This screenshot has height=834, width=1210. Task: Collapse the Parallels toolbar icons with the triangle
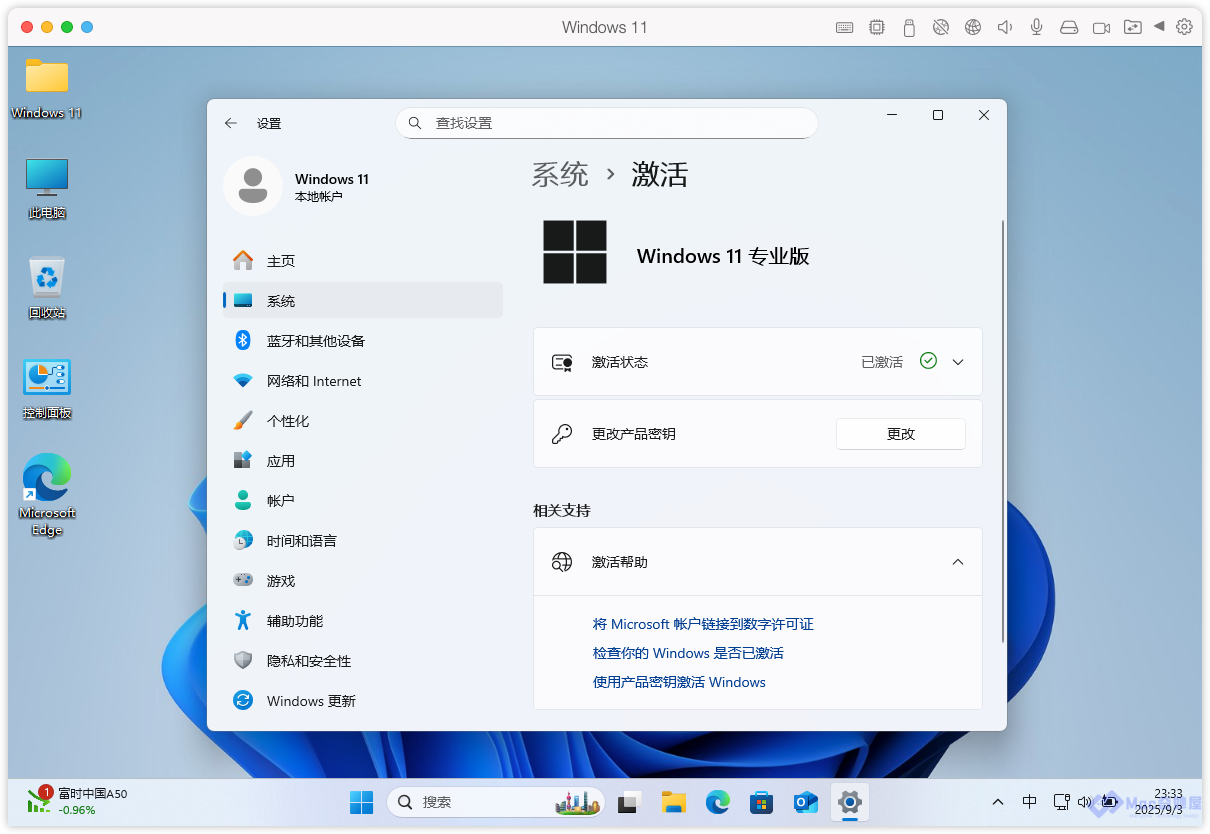1159,26
